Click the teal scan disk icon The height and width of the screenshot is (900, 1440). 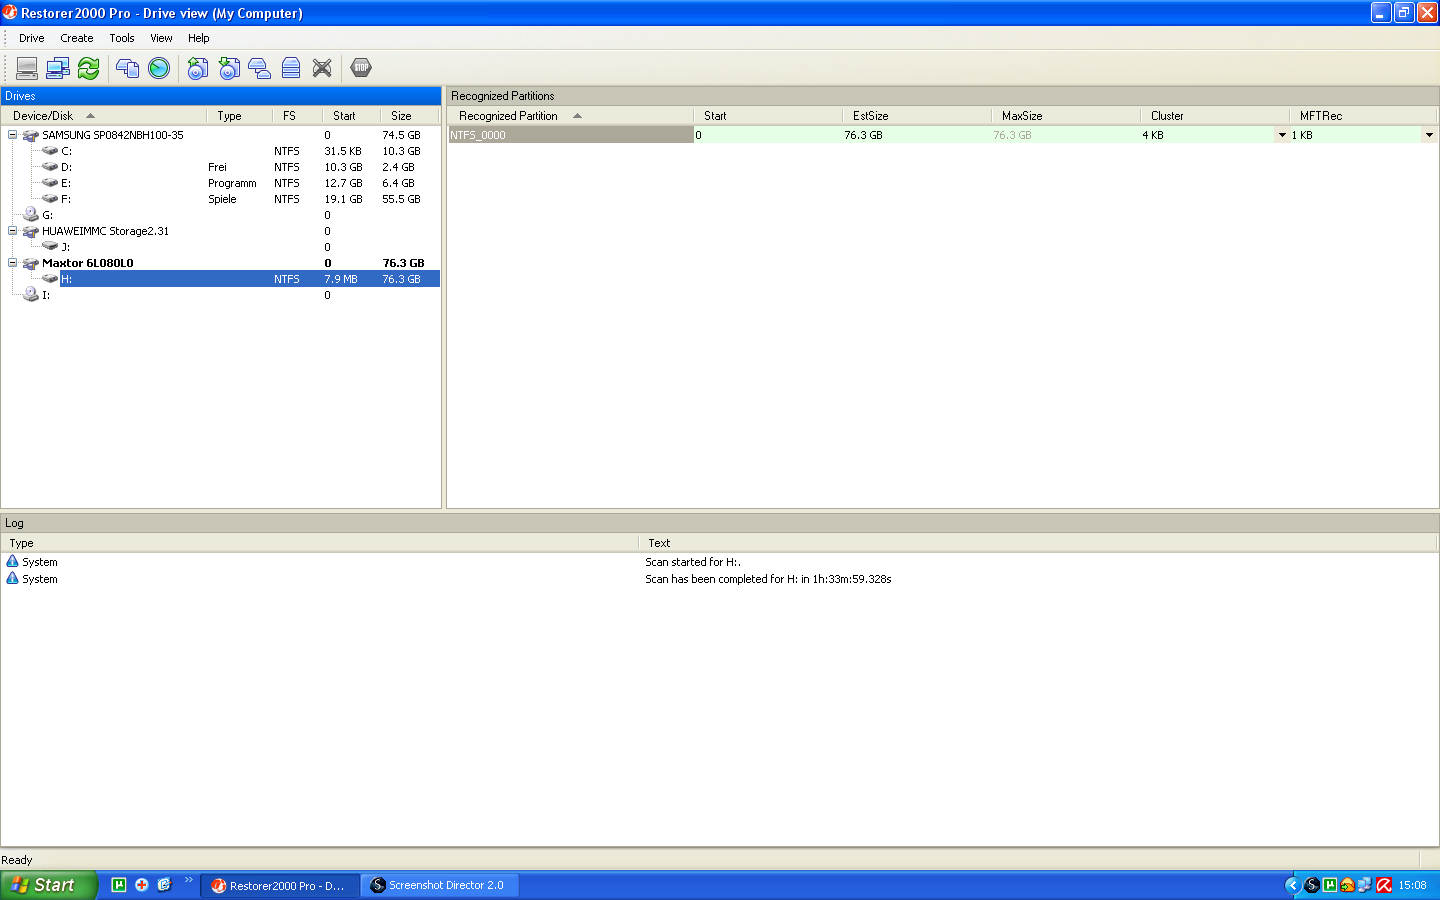click(x=159, y=68)
